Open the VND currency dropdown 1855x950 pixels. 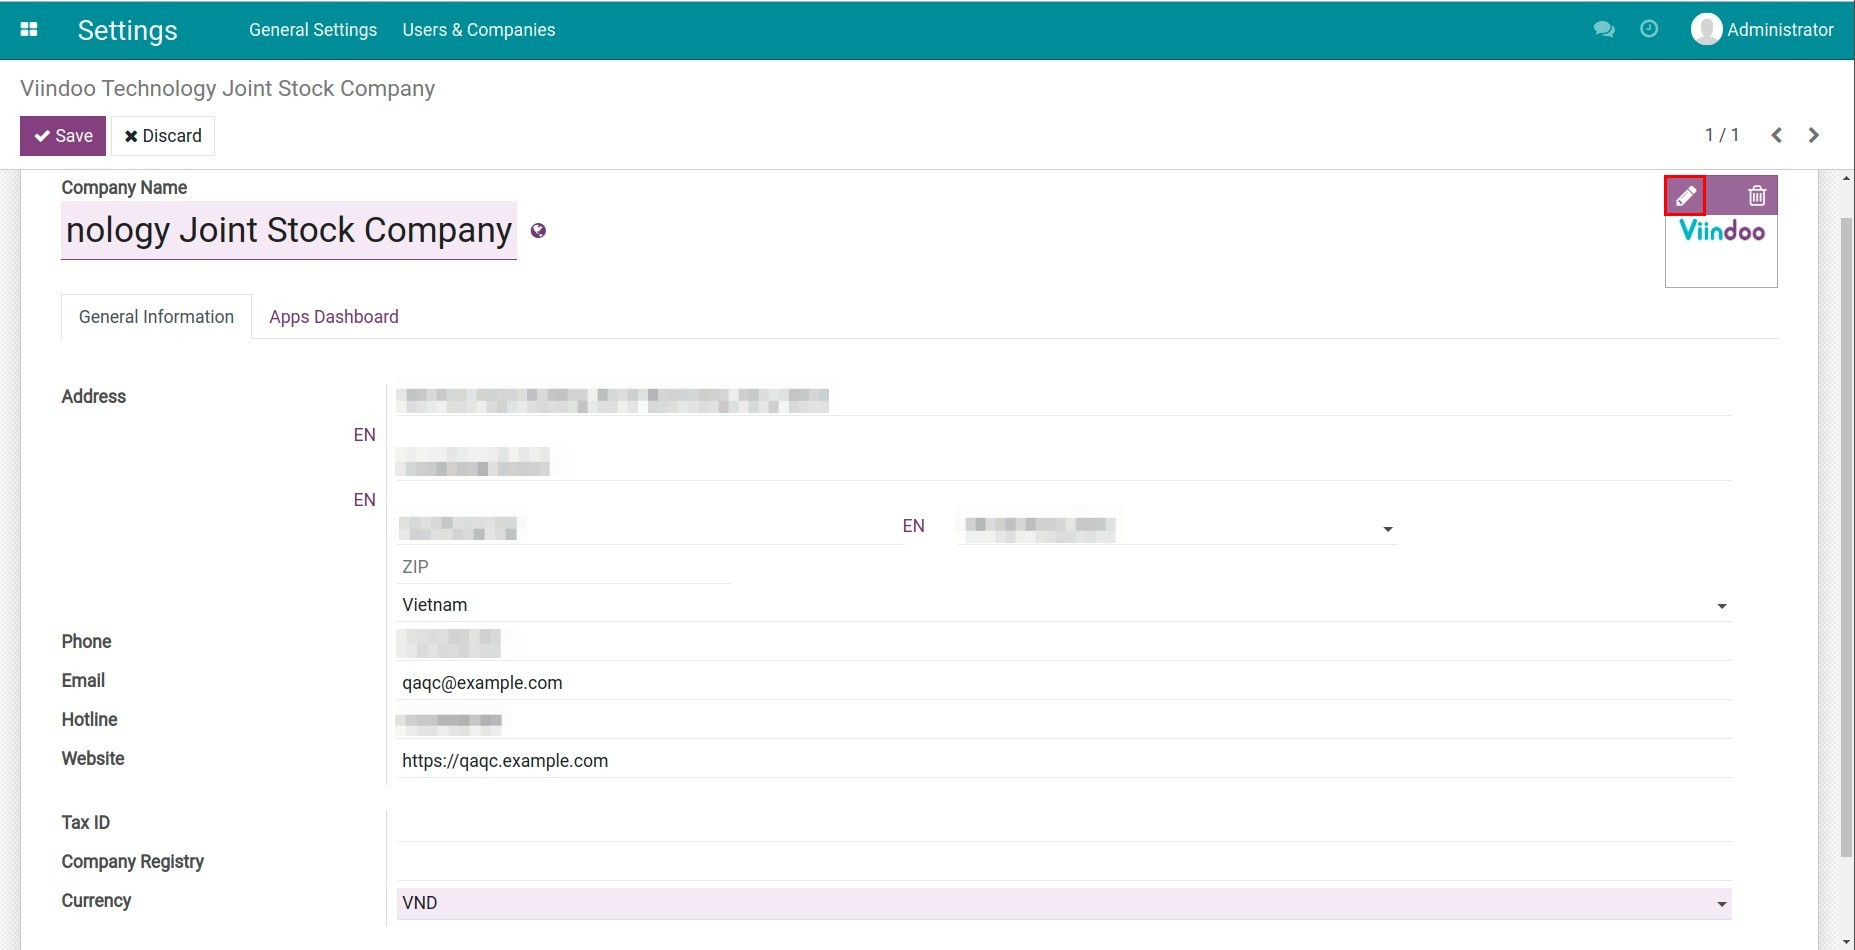tap(1721, 904)
